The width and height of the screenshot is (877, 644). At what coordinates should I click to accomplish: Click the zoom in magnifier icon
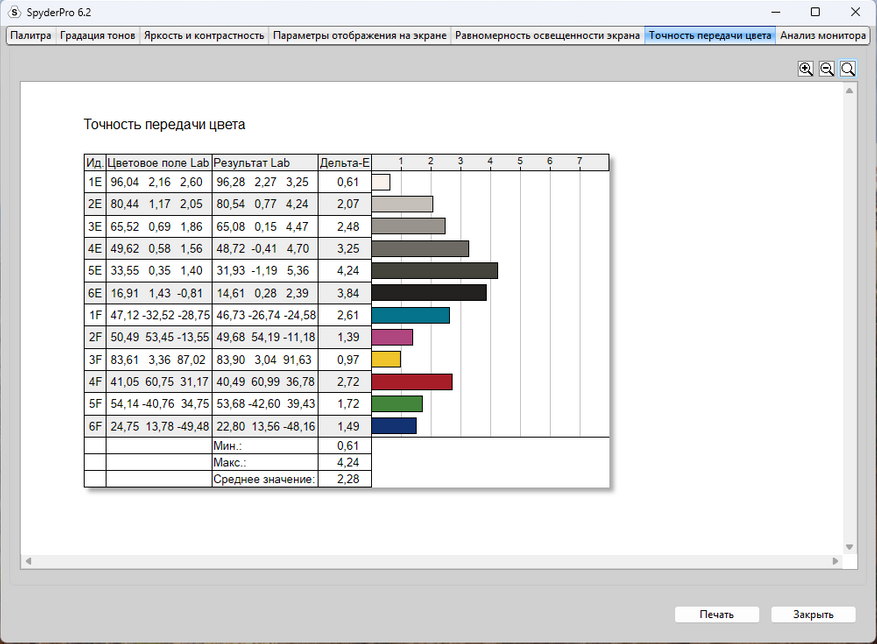pos(805,69)
